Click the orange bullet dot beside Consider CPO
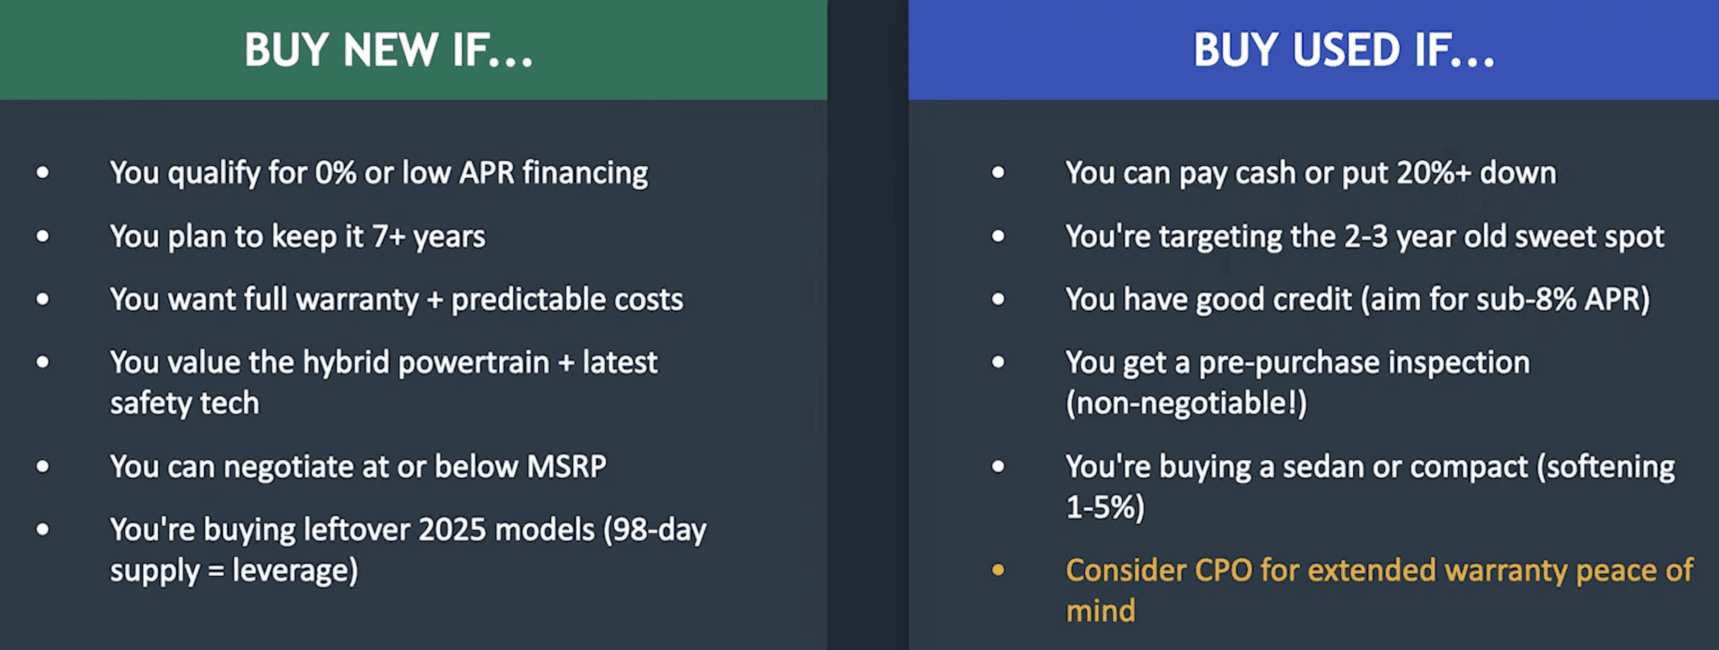Viewport: 1719px width, 650px height. 998,570
